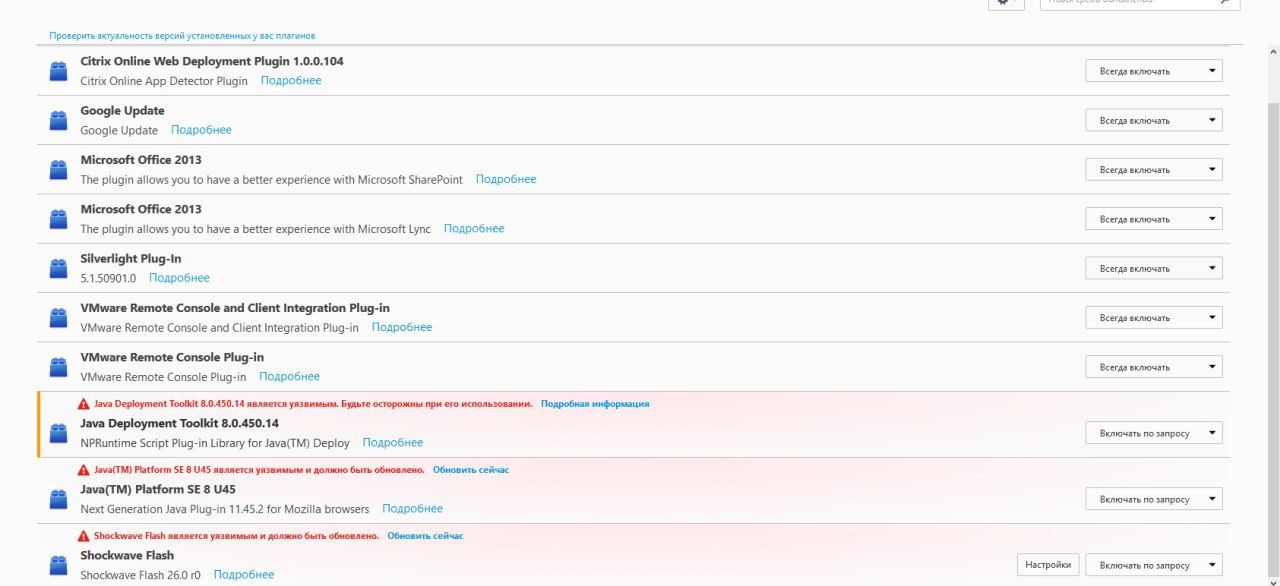Click 'Обновить сейчас' in the Shockwave Flash warning
This screenshot has width=1280, height=586.
pyautogui.click(x=425, y=536)
